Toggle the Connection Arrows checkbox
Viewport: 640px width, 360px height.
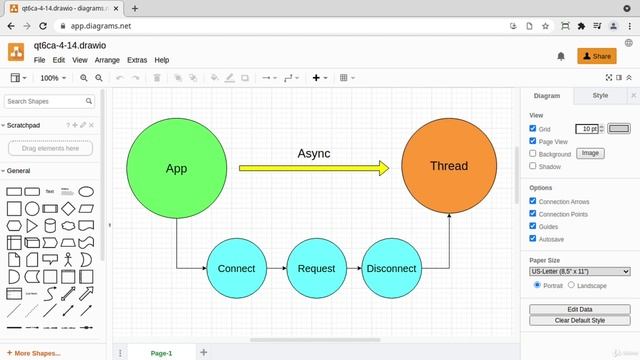(x=533, y=201)
